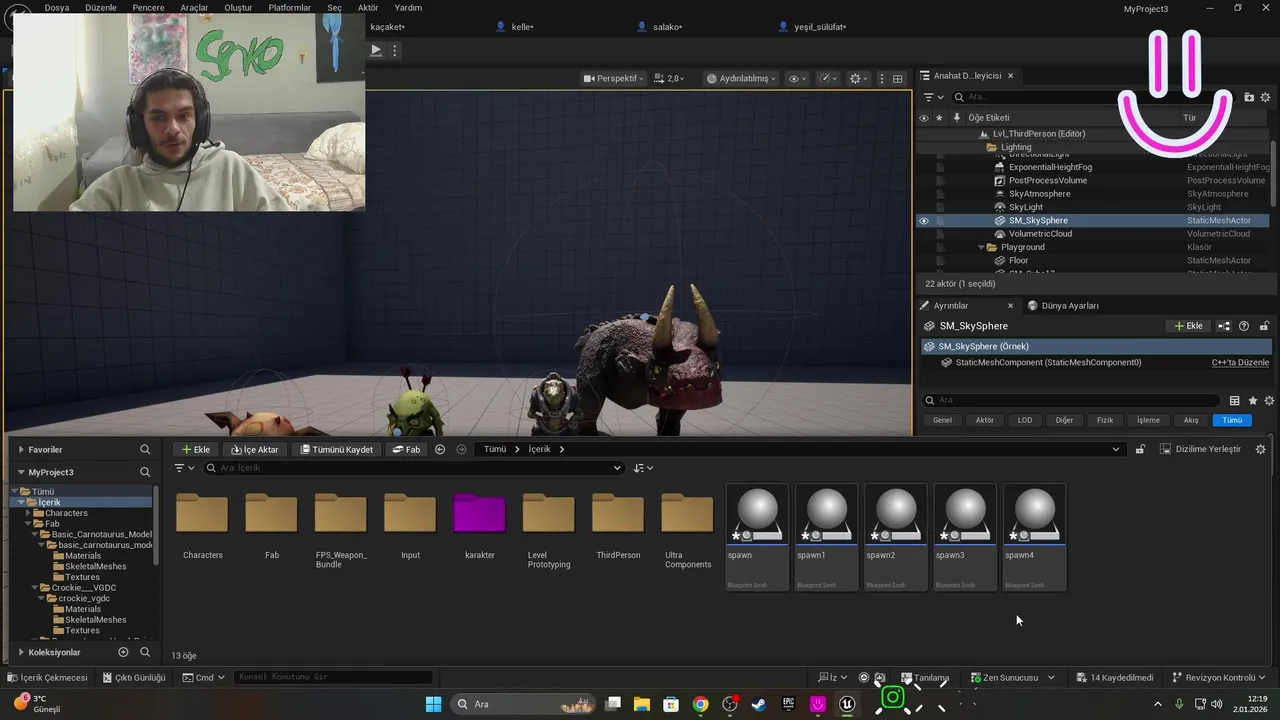Screen dimensions: 1280x720
Task: Toggle the Content Browser lock icon
Action: [x=1140, y=450]
